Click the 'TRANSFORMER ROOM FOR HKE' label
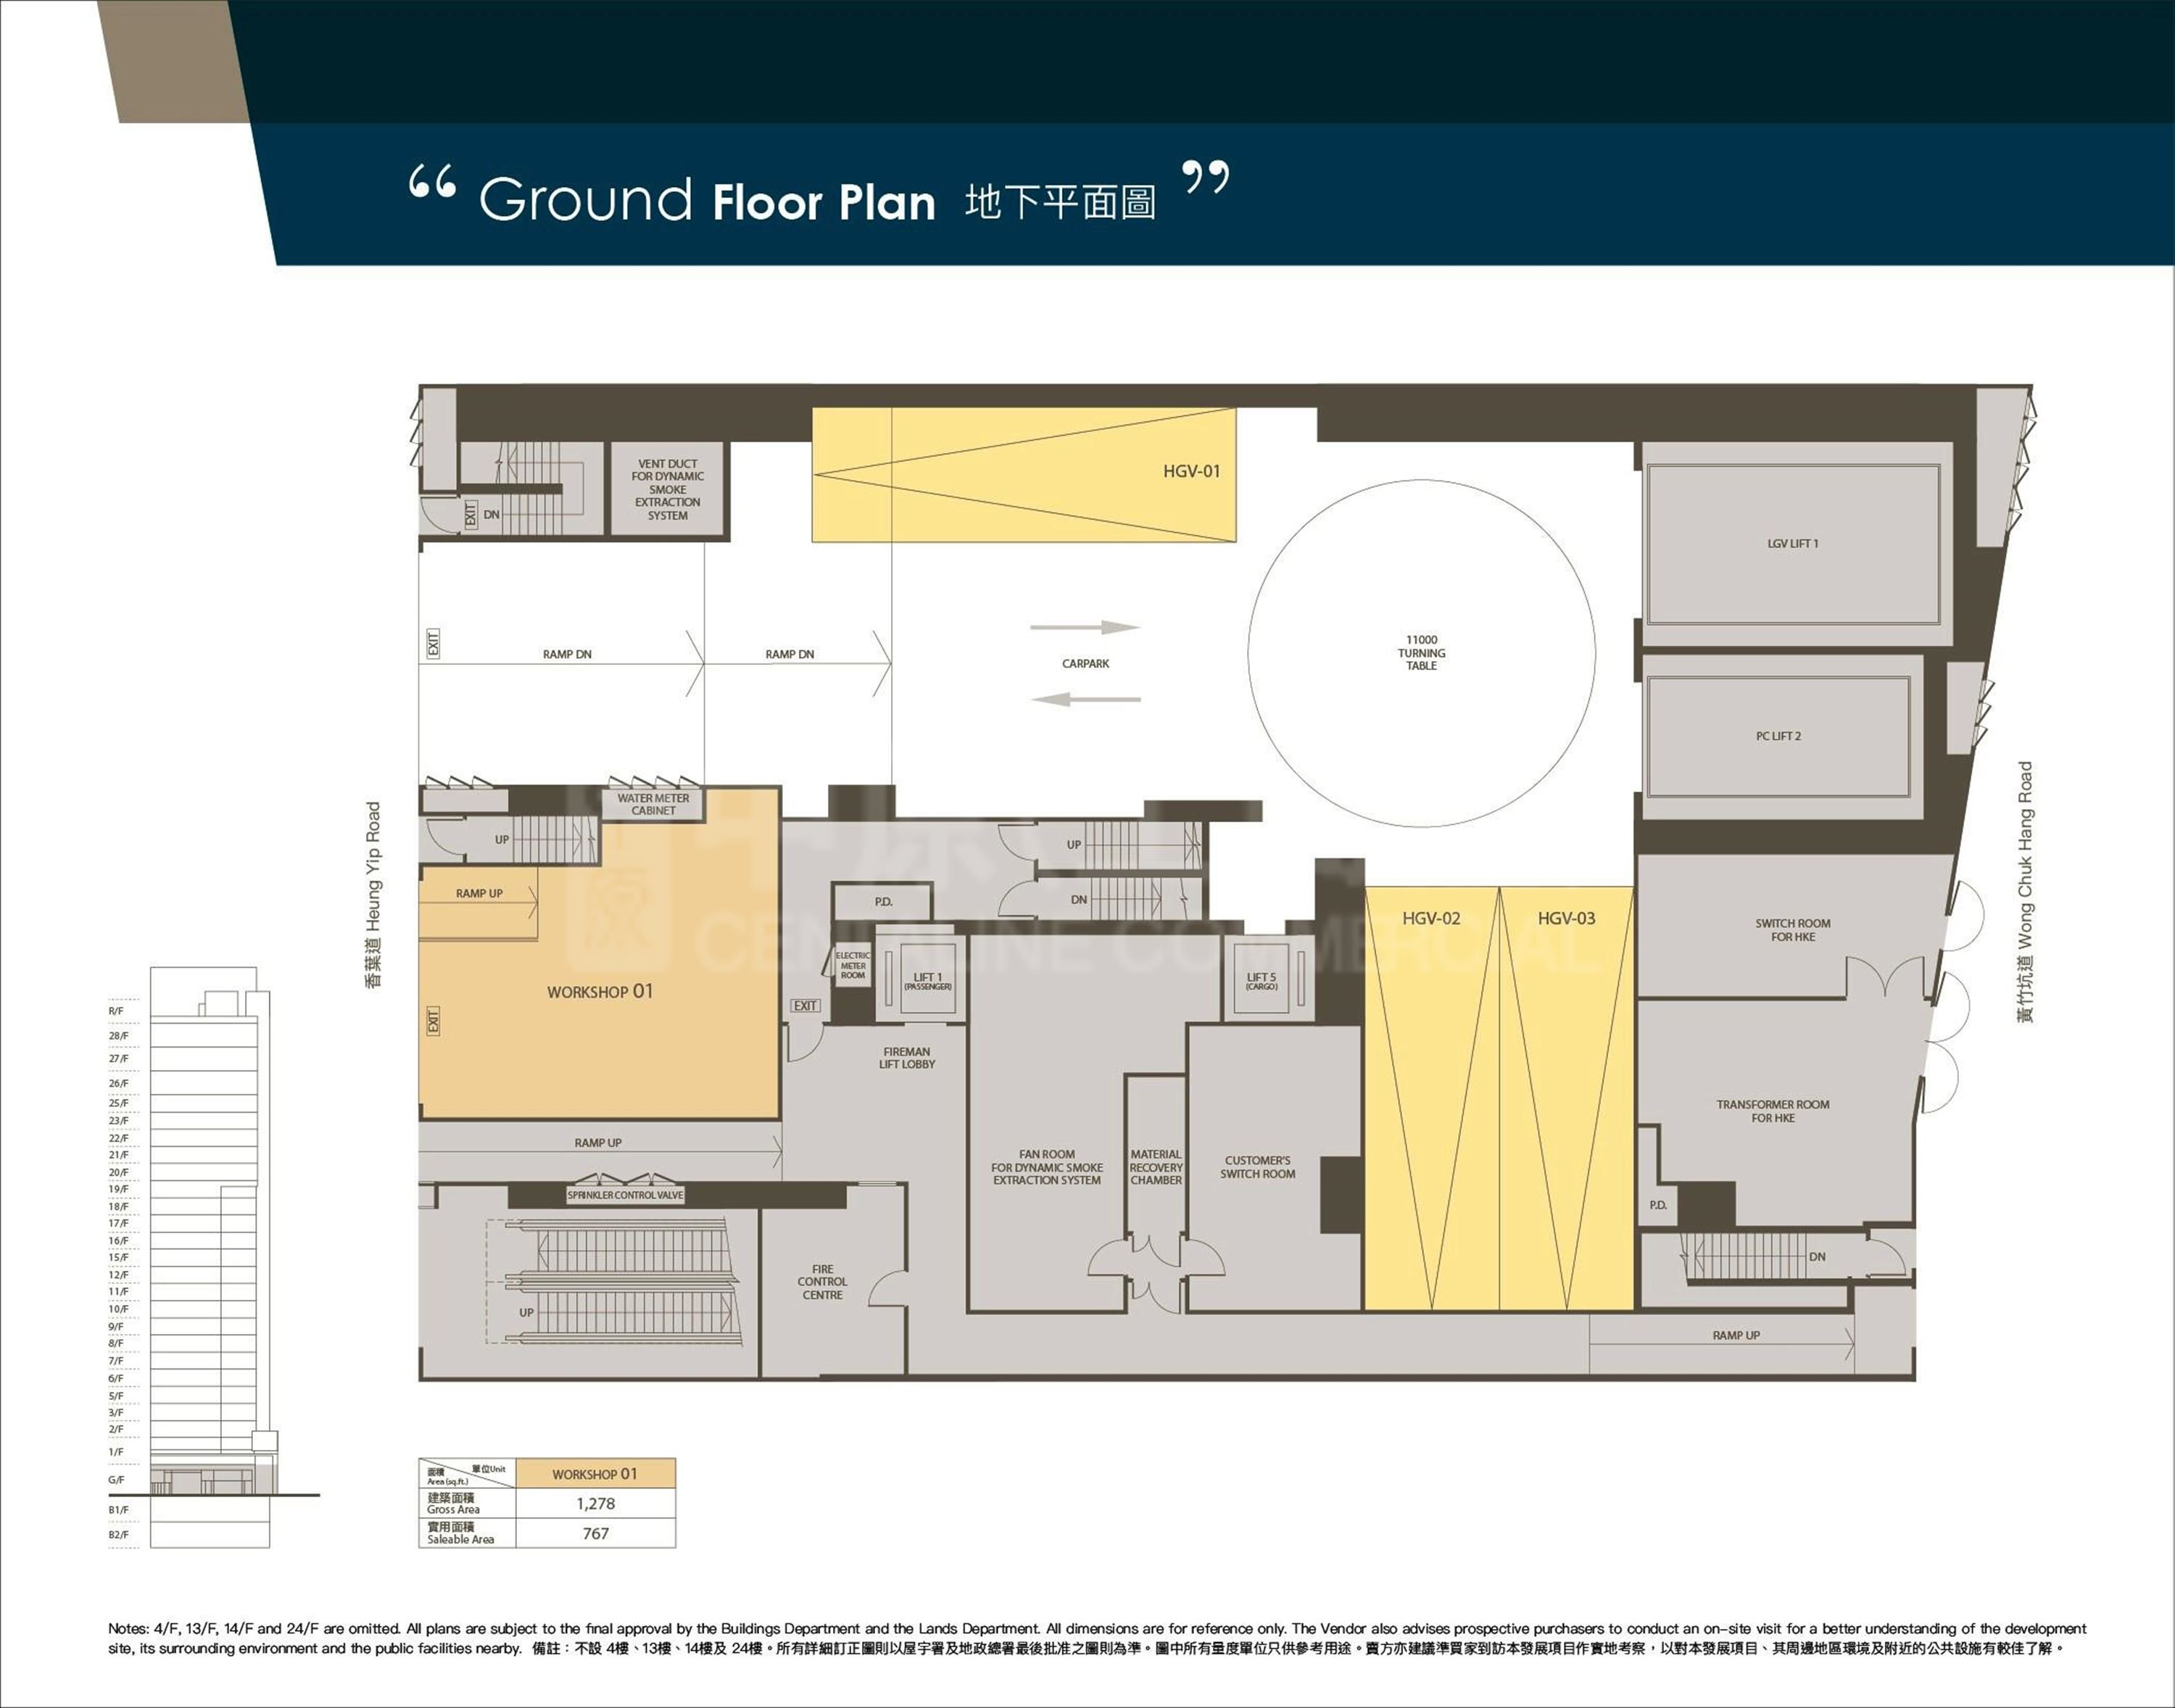This screenshot has width=2175, height=1708. (x=1773, y=1111)
